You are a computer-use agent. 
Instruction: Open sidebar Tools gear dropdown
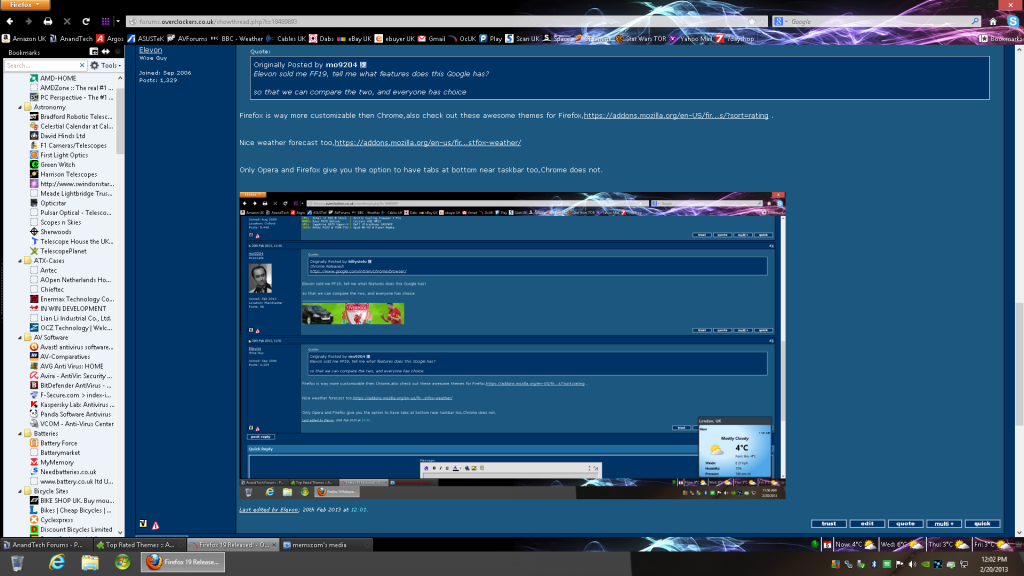click(106, 65)
